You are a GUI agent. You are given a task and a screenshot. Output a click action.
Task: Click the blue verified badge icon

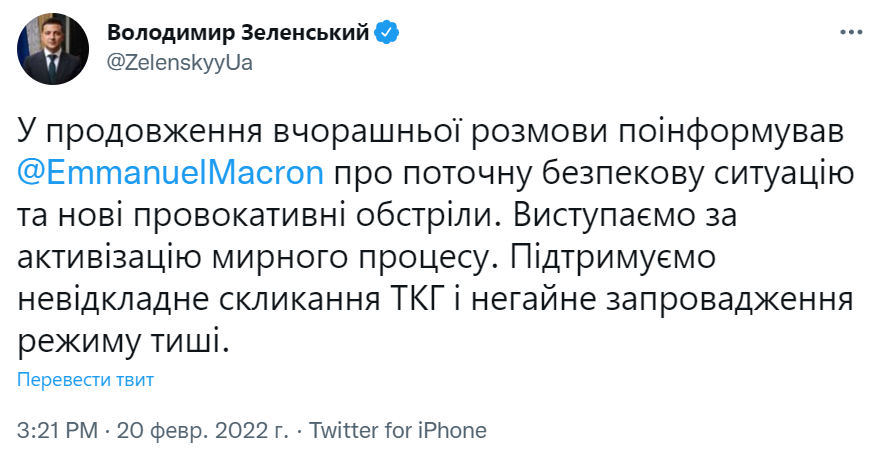[388, 33]
